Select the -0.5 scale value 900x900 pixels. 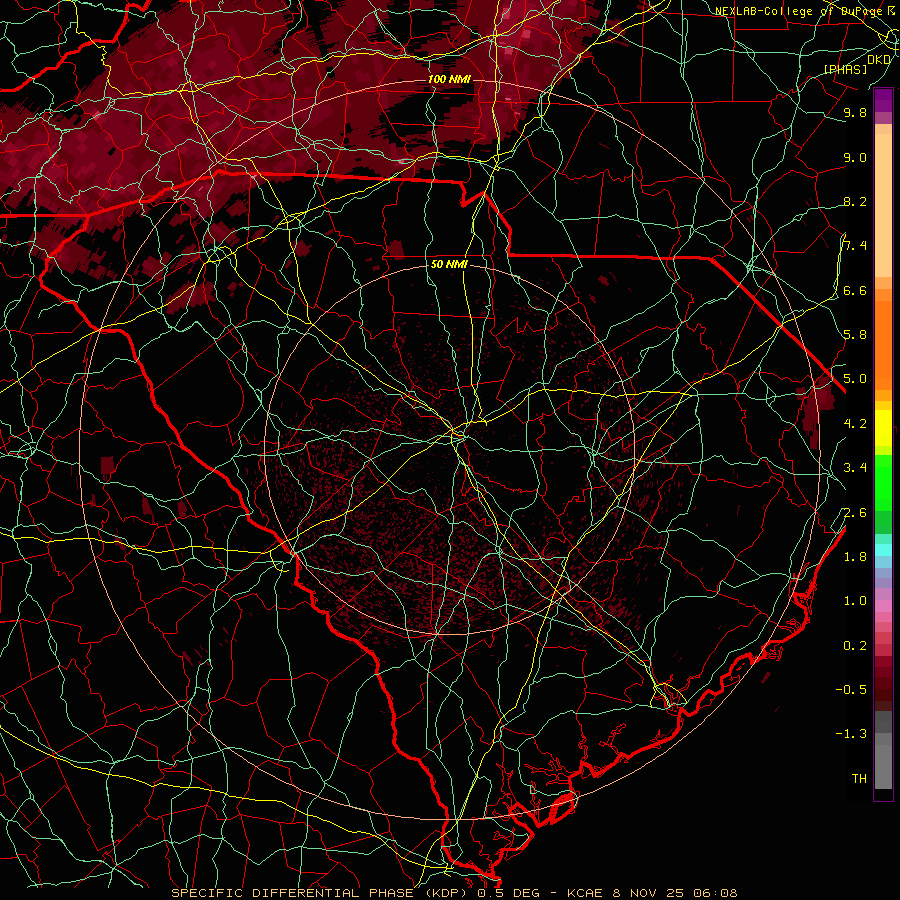point(851,689)
